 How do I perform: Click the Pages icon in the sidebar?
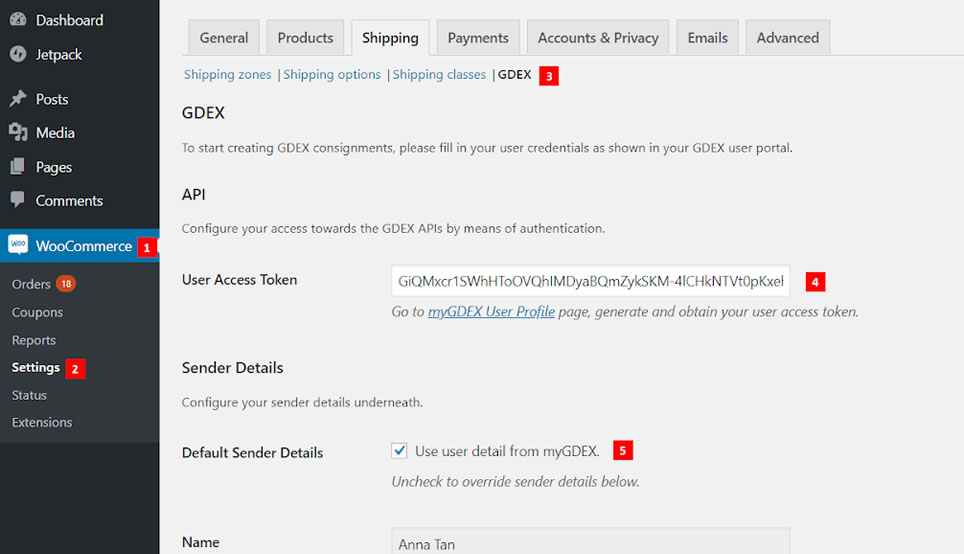coord(18,166)
